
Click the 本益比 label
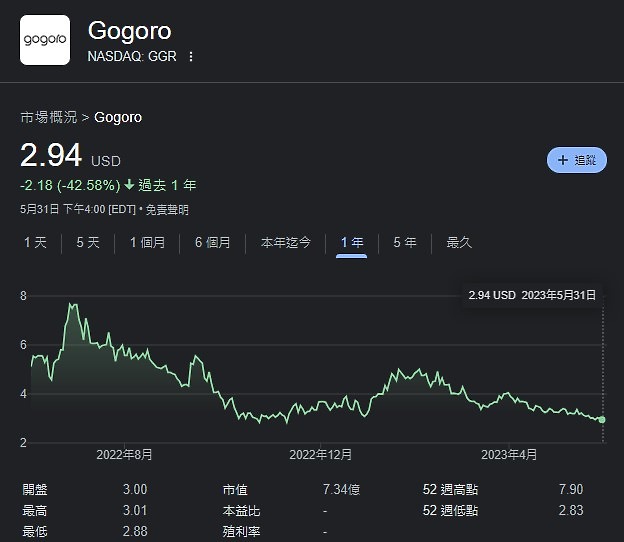[x=241, y=510]
